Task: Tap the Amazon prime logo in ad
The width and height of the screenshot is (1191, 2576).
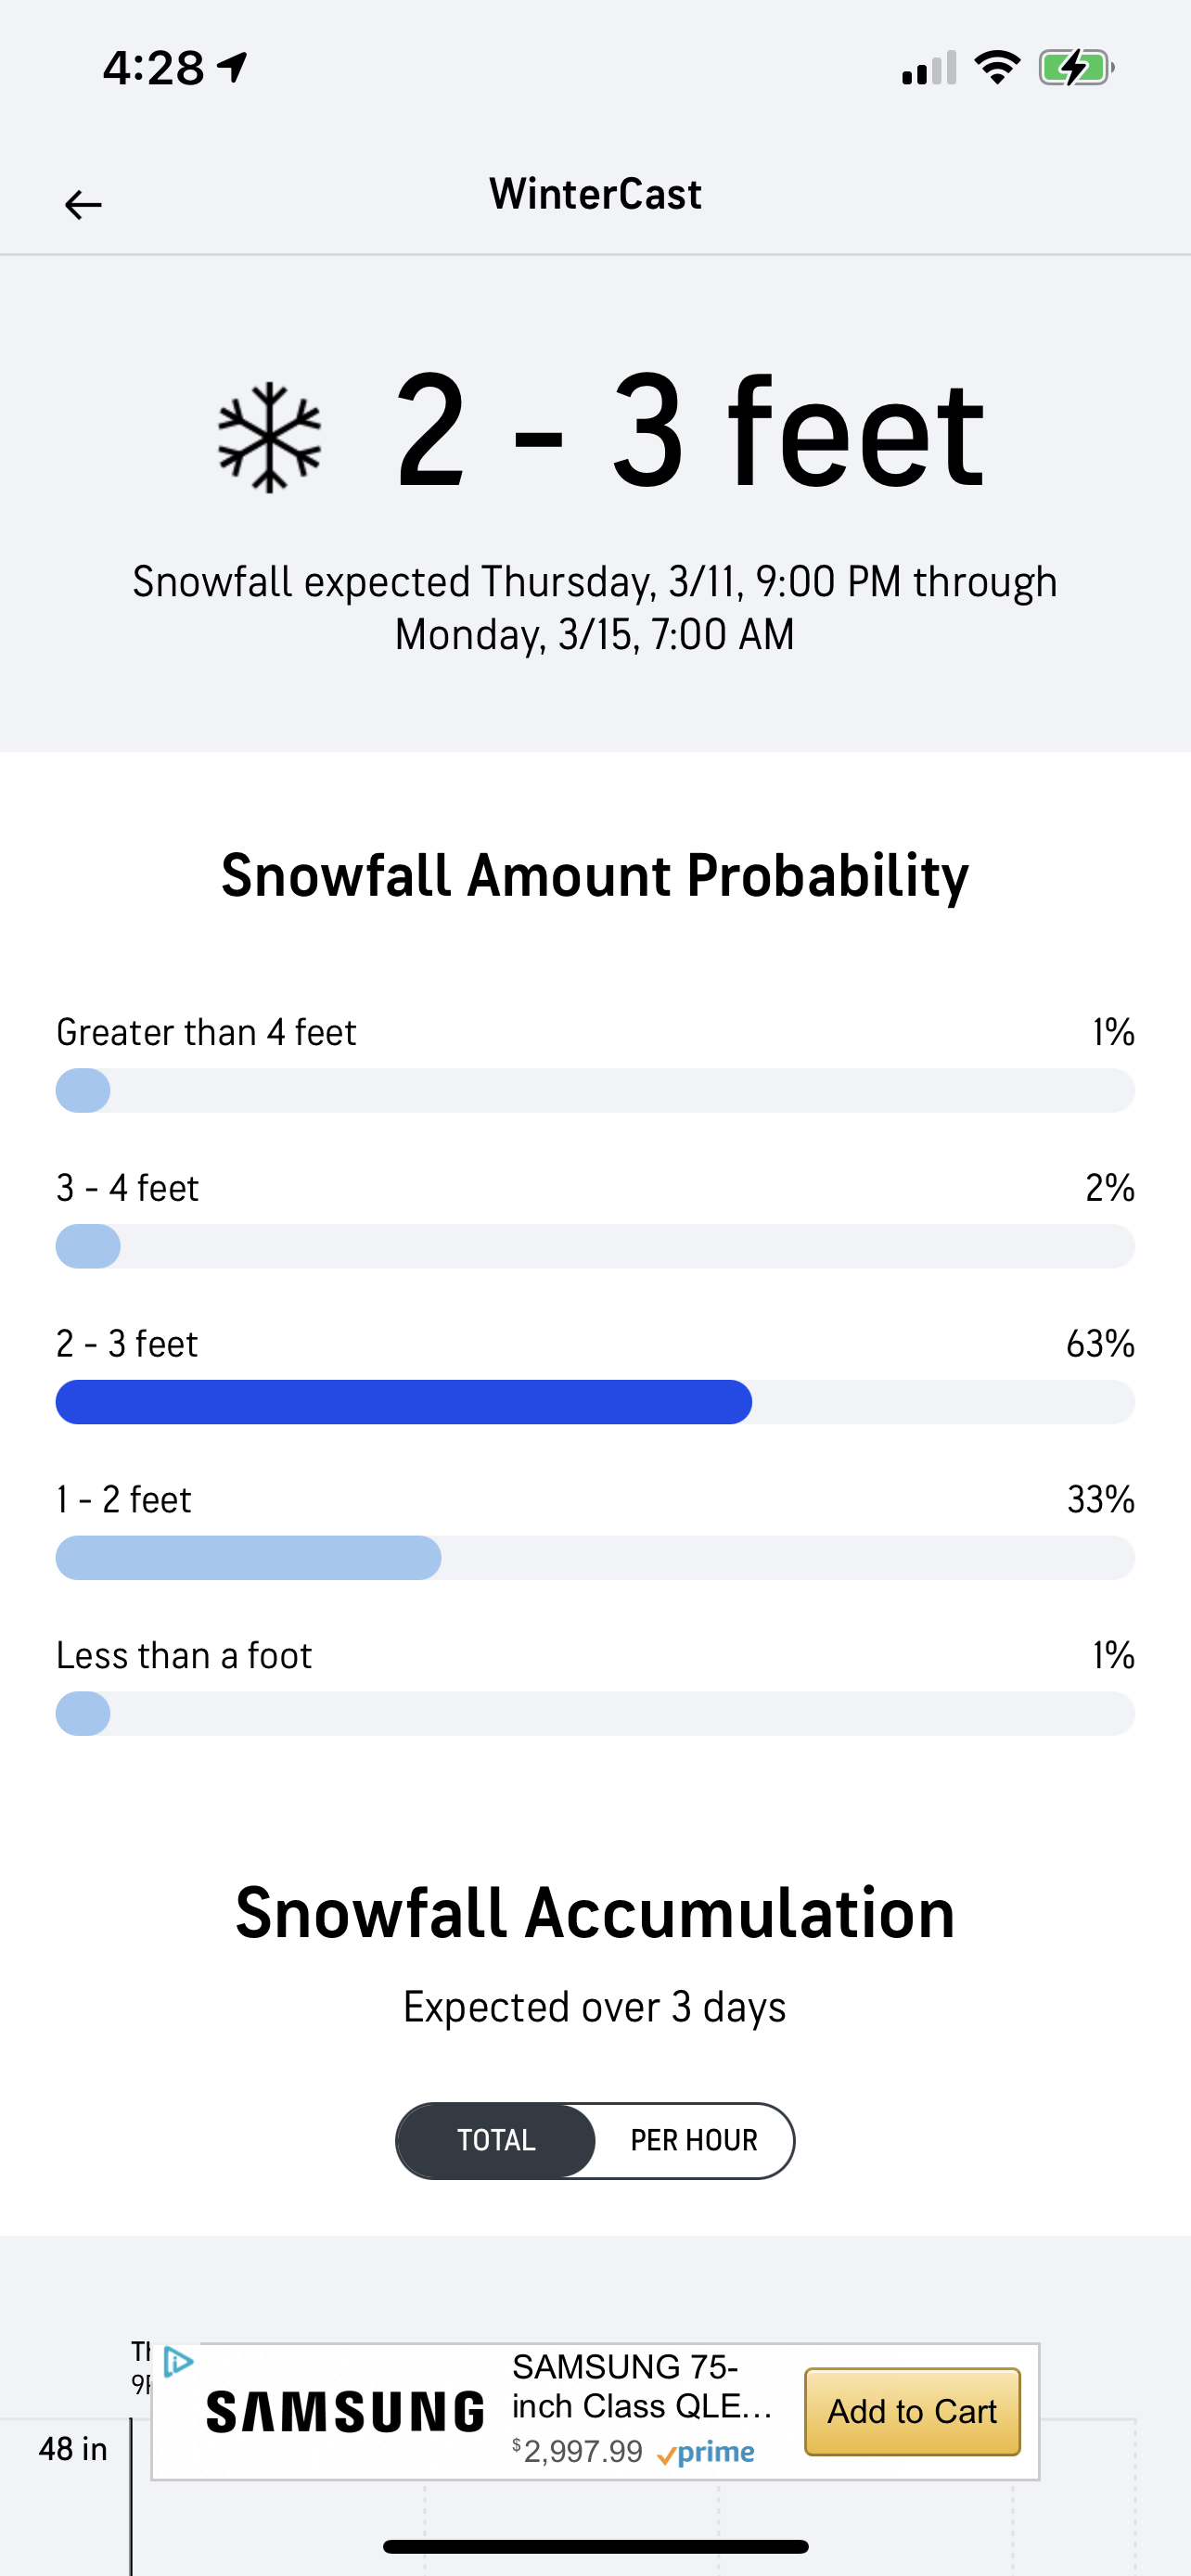Action: pos(706,2453)
